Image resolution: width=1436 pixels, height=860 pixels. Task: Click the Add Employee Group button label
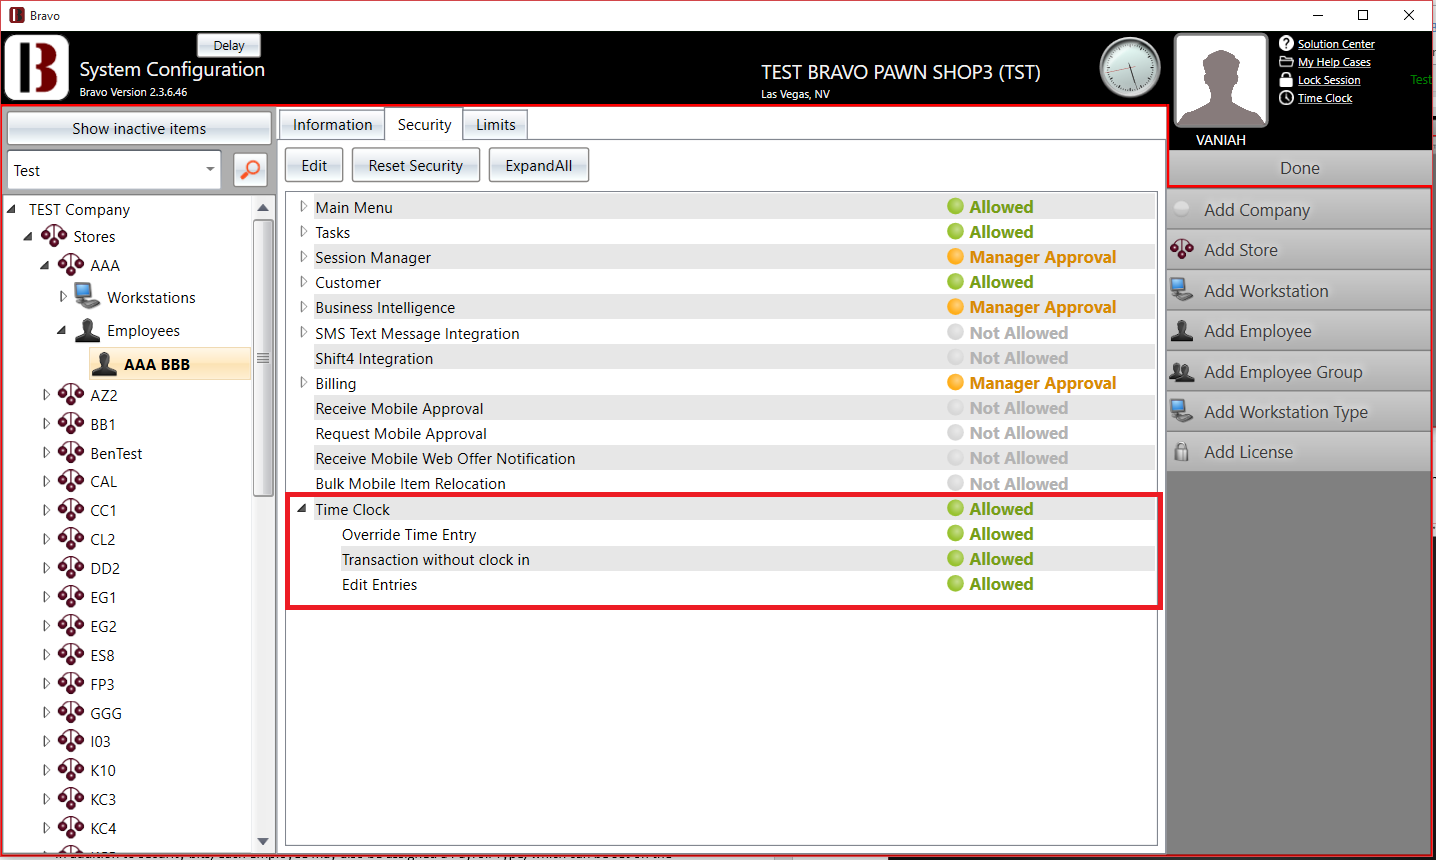(x=1283, y=372)
